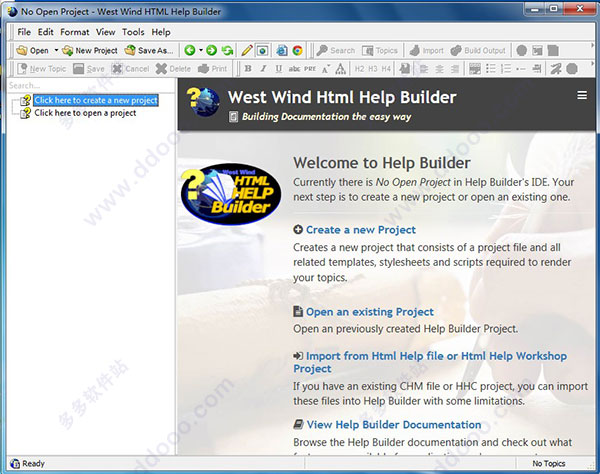Screen dimensions: 600x474
Task: Run Build Output from the toolbar
Action: pyautogui.click(x=478, y=50)
